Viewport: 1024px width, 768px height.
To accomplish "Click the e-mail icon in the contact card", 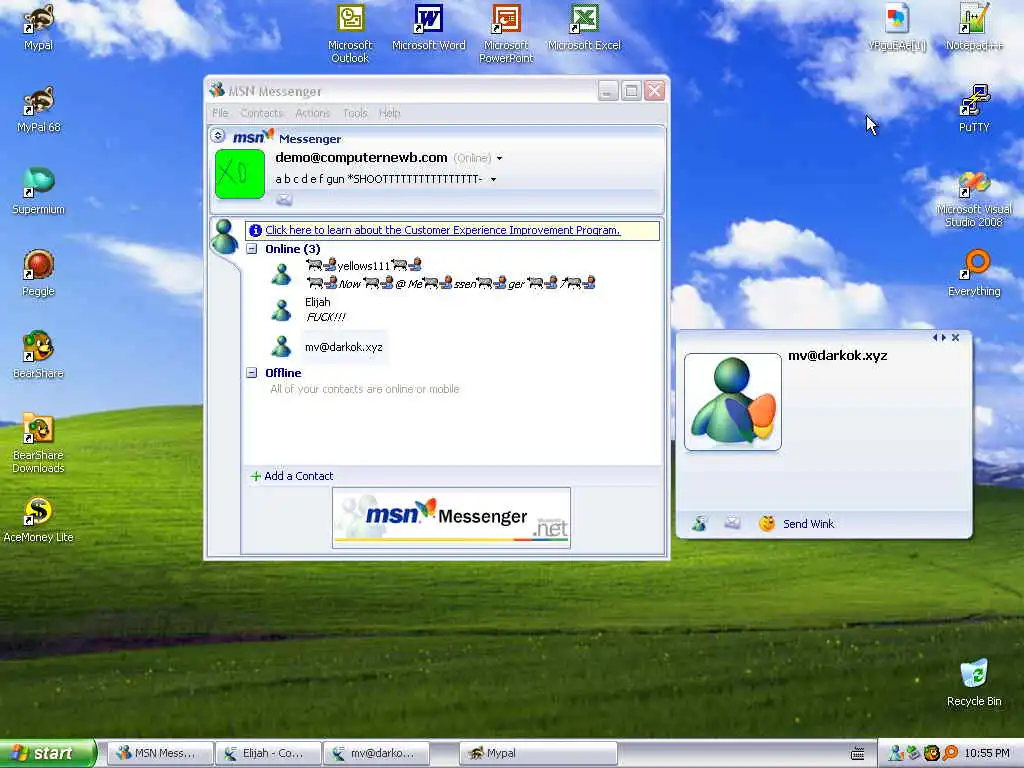I will [732, 522].
